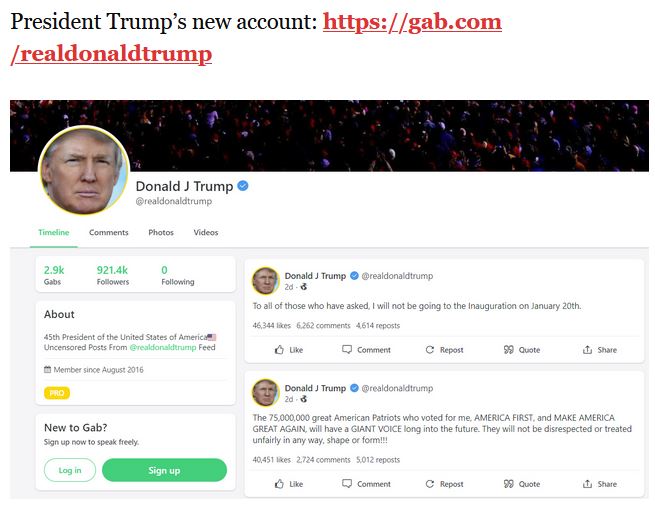Click the Log in button
This screenshot has height=509, width=655.
(70, 470)
